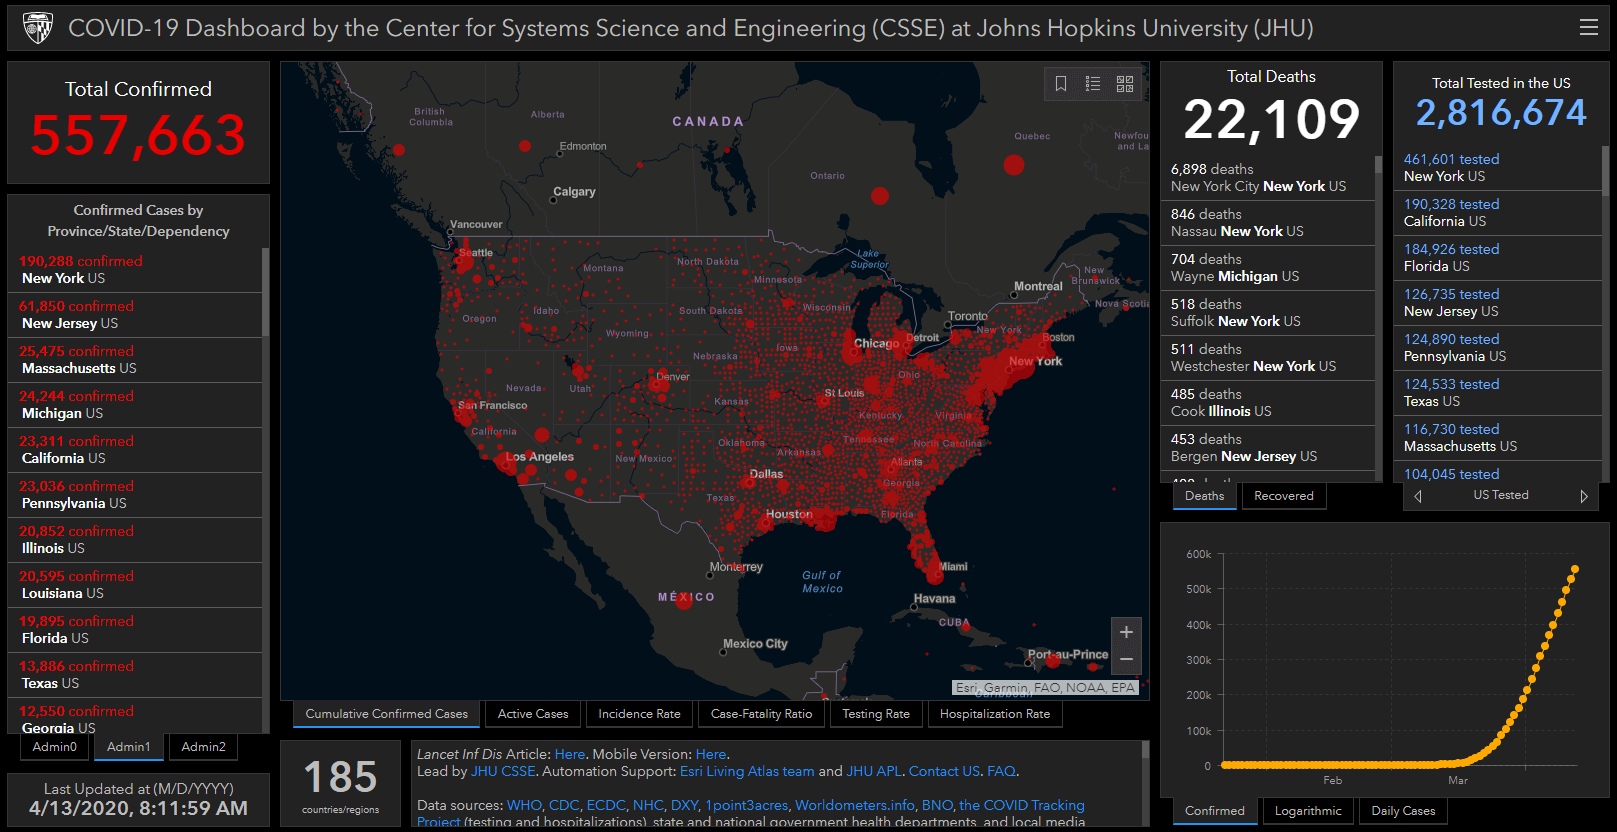1617x832 pixels.
Task: Click the Esri, Garmin attribution text
Action: [1045, 688]
